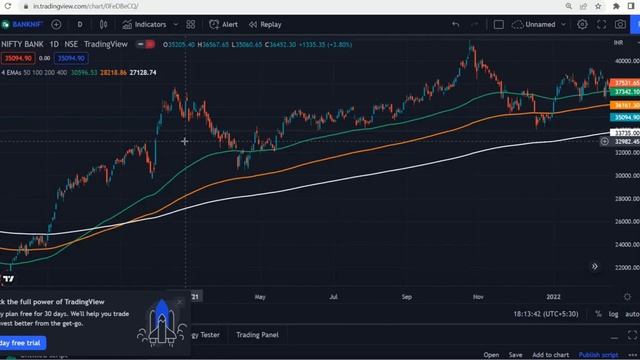This screenshot has height=360, width=640.
Task: Open the INR currency selector on price axis
Action: (x=618, y=43)
